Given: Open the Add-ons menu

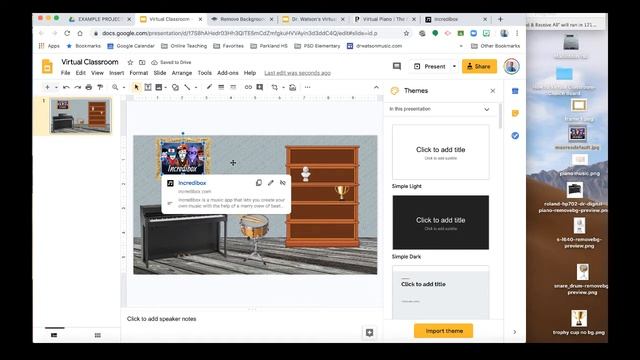Looking at the screenshot, I should point(227,73).
